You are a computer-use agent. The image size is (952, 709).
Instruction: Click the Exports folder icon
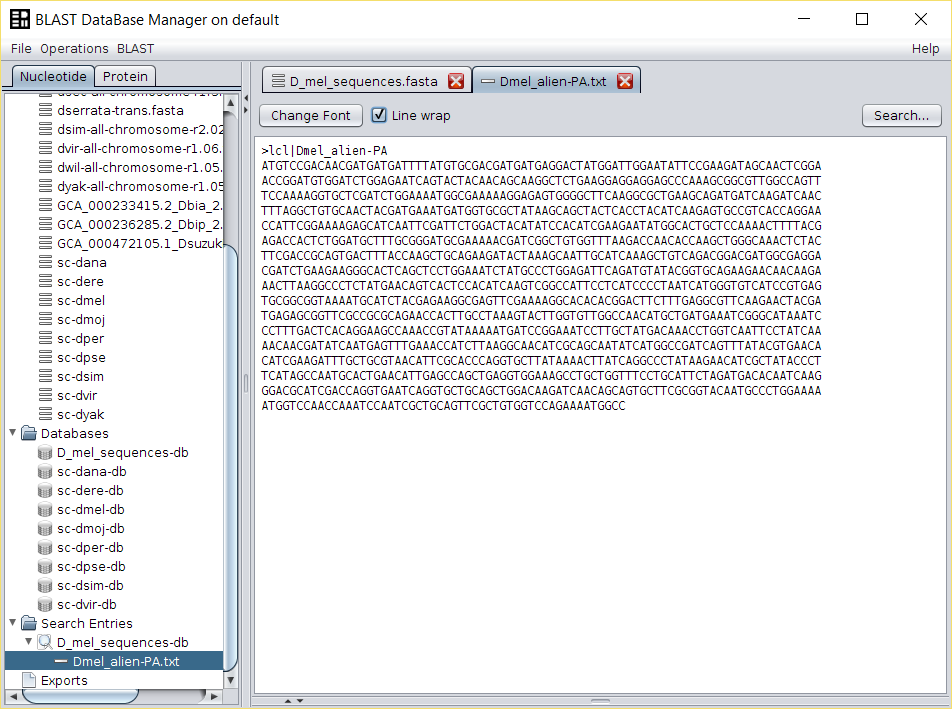point(29,681)
